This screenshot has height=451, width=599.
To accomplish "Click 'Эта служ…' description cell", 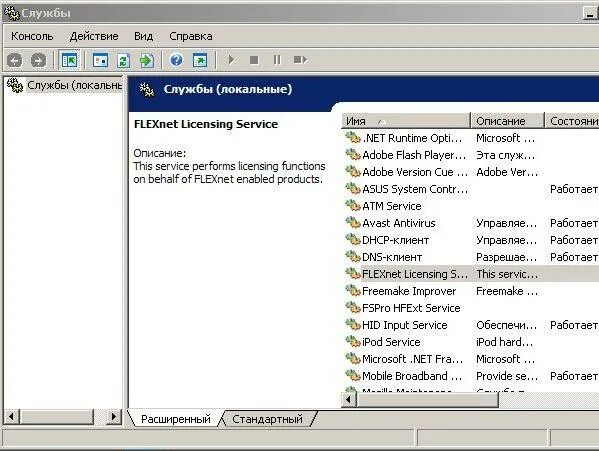I will (x=505, y=155).
